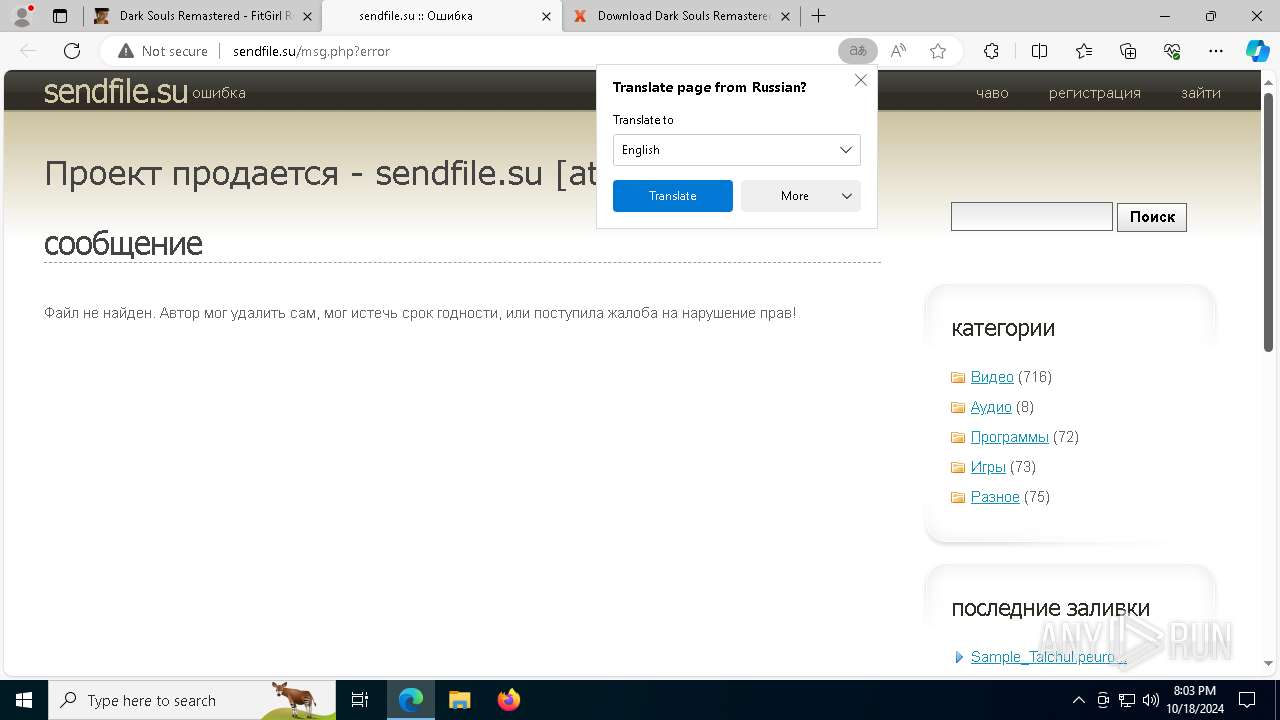Viewport: 1280px width, 720px height.
Task: Expand the More options dropdown
Action: point(801,196)
